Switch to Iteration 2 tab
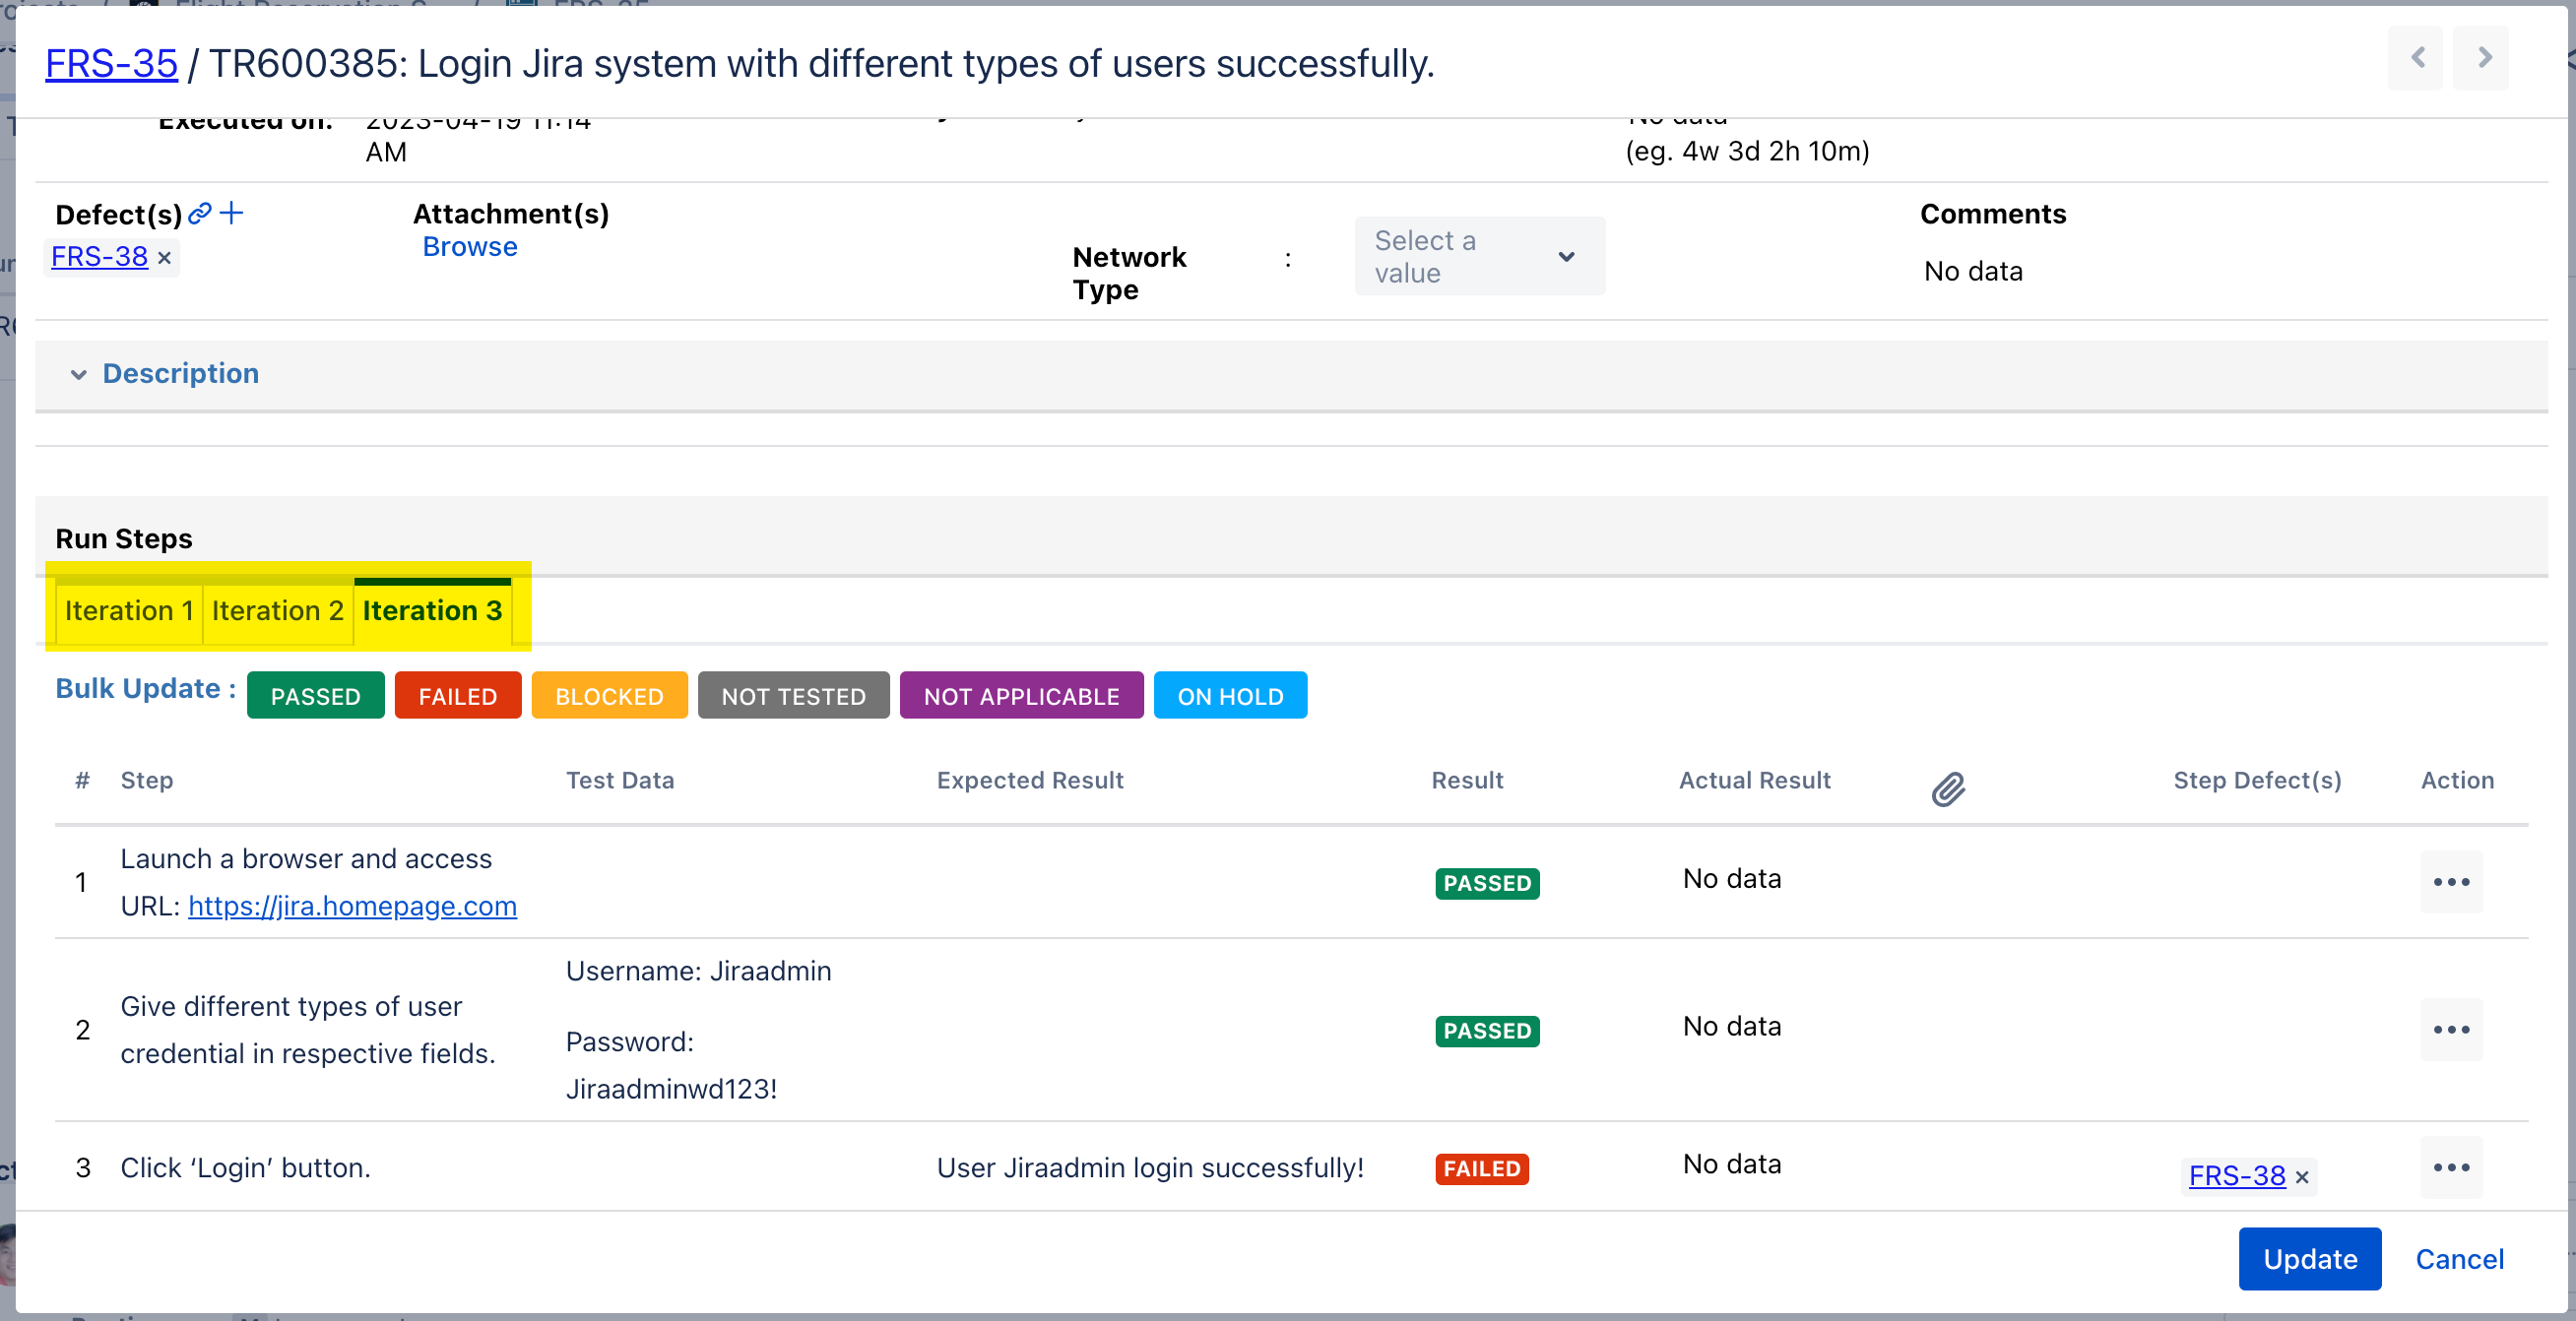This screenshot has height=1321, width=2576. [x=277, y=611]
